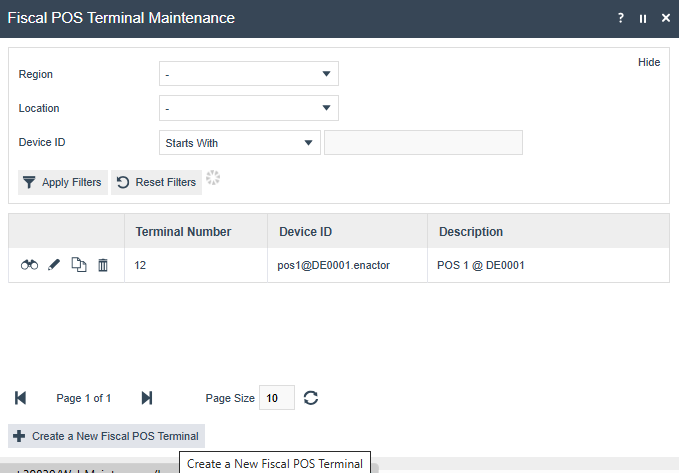The height and width of the screenshot is (473, 679).
Task: Click the trash delete icon for terminal 12
Action: [x=102, y=265]
